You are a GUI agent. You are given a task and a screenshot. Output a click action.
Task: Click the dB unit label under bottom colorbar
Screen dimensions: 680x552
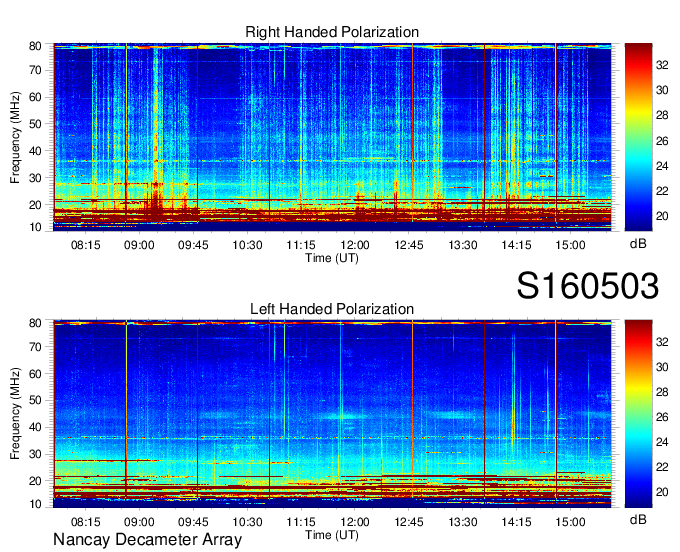638,519
